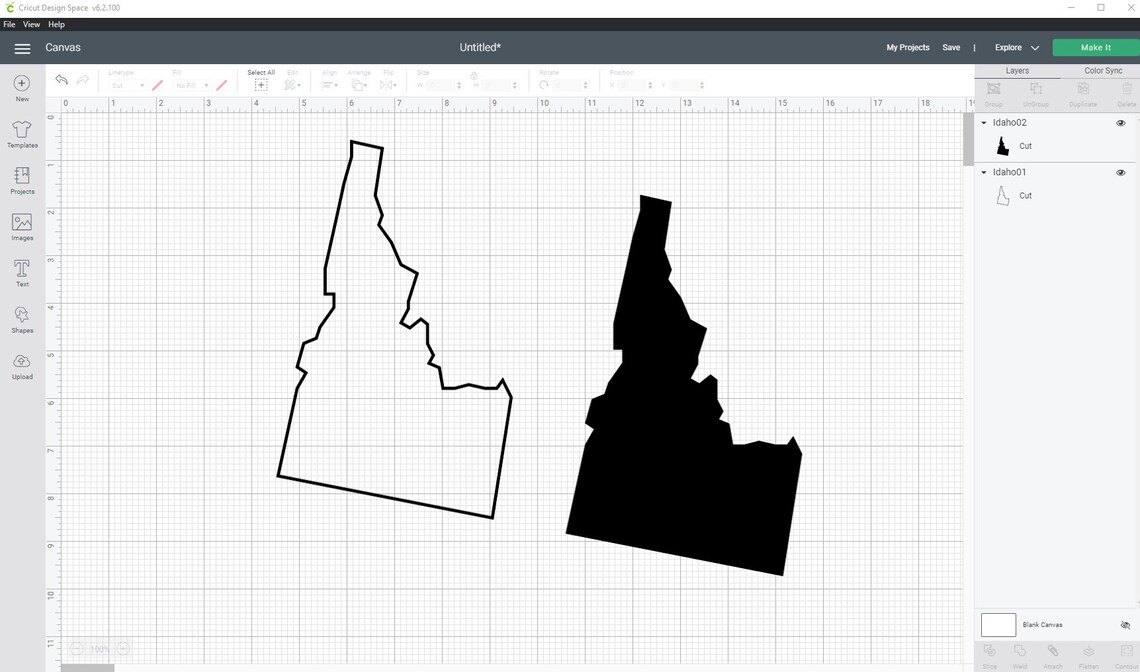Open the View menu

tap(31, 24)
